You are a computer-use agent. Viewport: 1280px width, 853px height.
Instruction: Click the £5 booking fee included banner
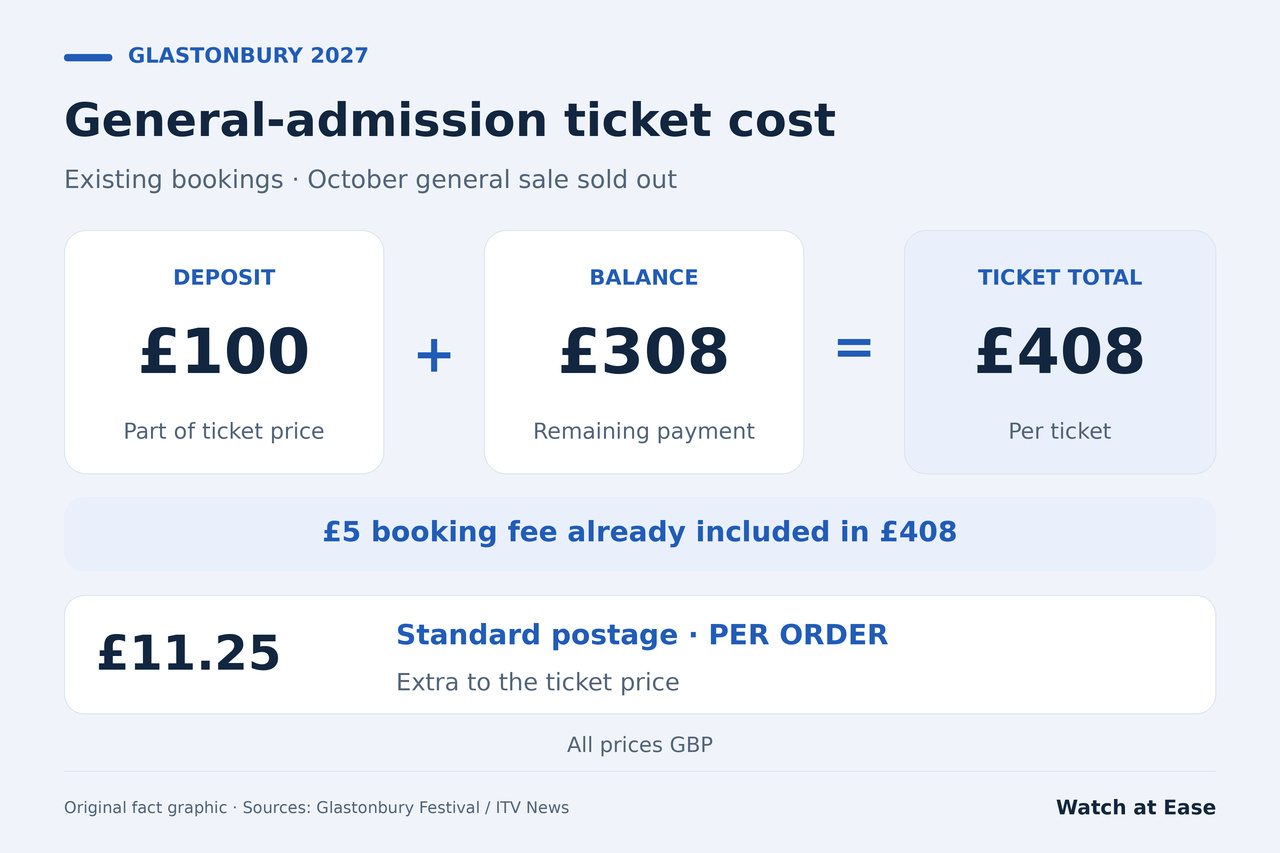coord(640,534)
